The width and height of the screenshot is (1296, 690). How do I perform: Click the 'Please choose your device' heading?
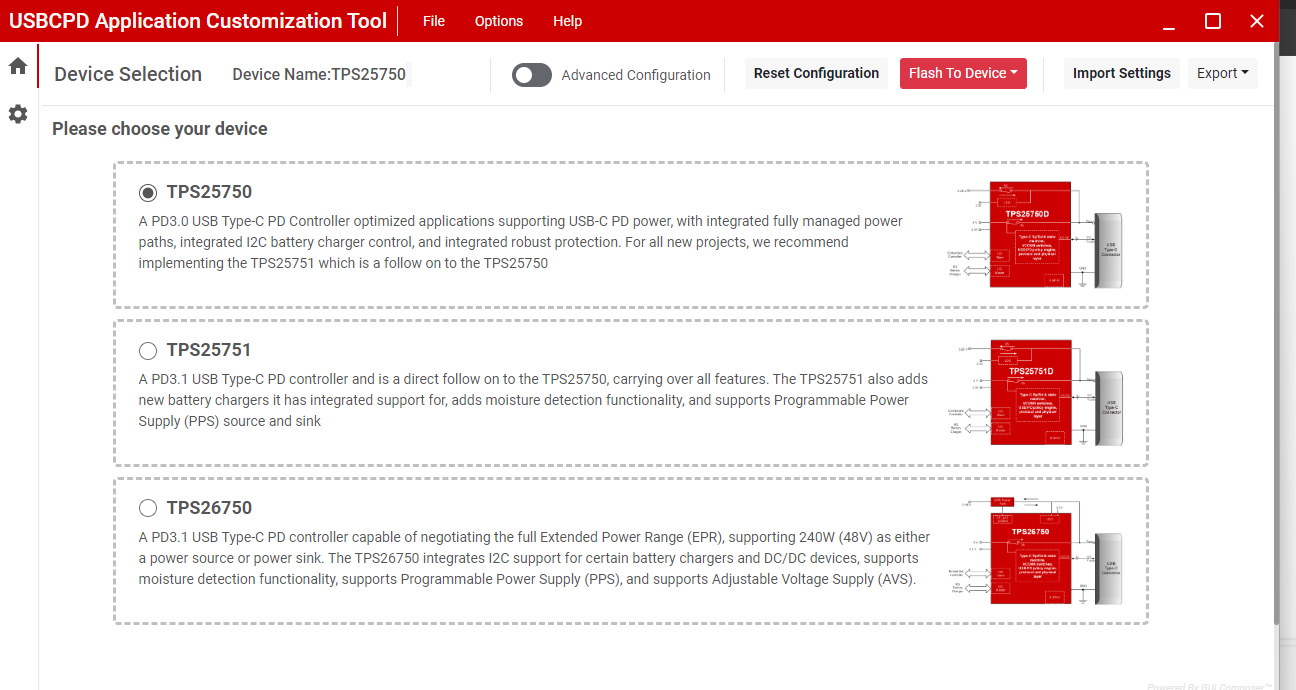coord(160,129)
